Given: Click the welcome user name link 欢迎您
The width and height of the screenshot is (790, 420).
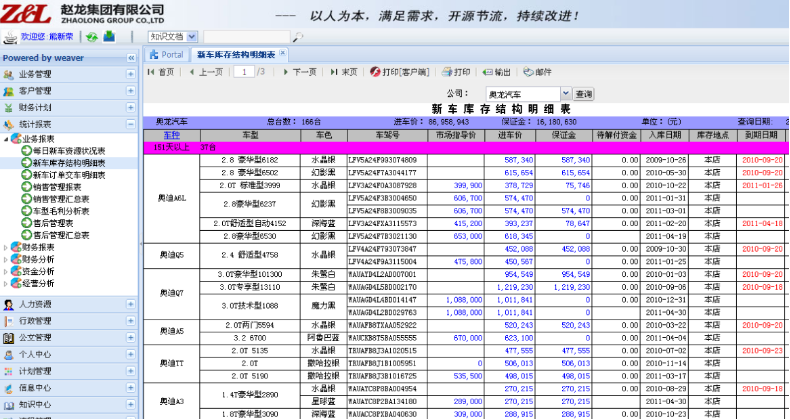Looking at the screenshot, I should coord(47,37).
